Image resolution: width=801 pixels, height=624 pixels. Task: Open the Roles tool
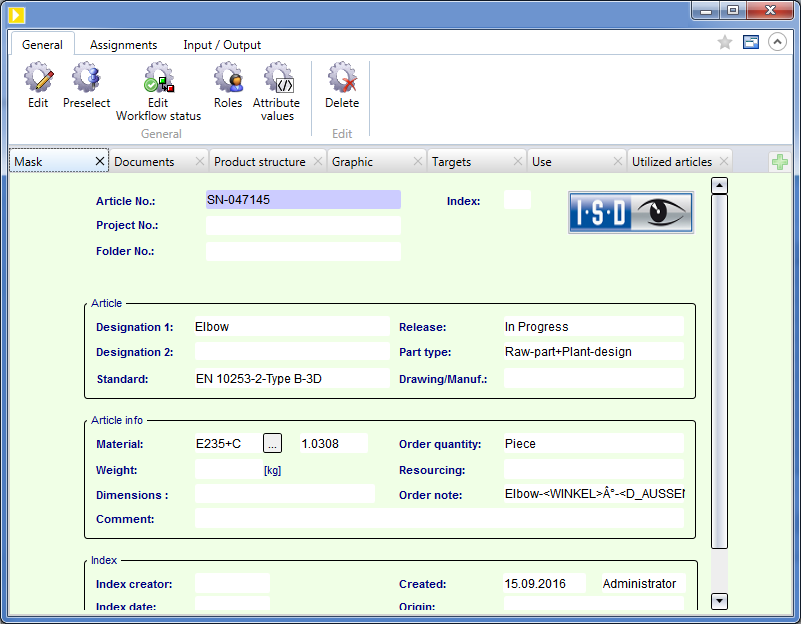point(228,80)
